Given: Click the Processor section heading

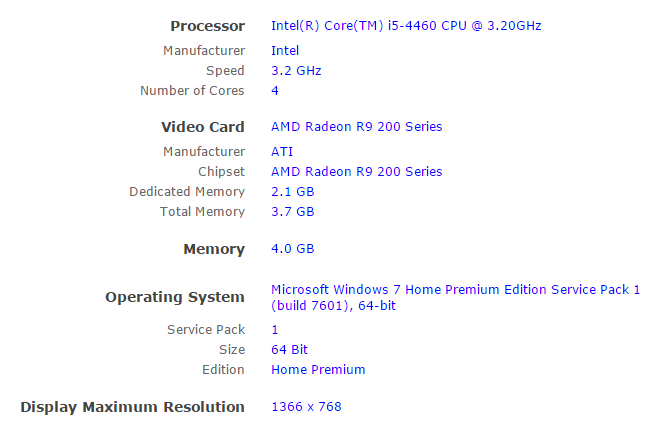Looking at the screenshot, I should tap(207, 26).
